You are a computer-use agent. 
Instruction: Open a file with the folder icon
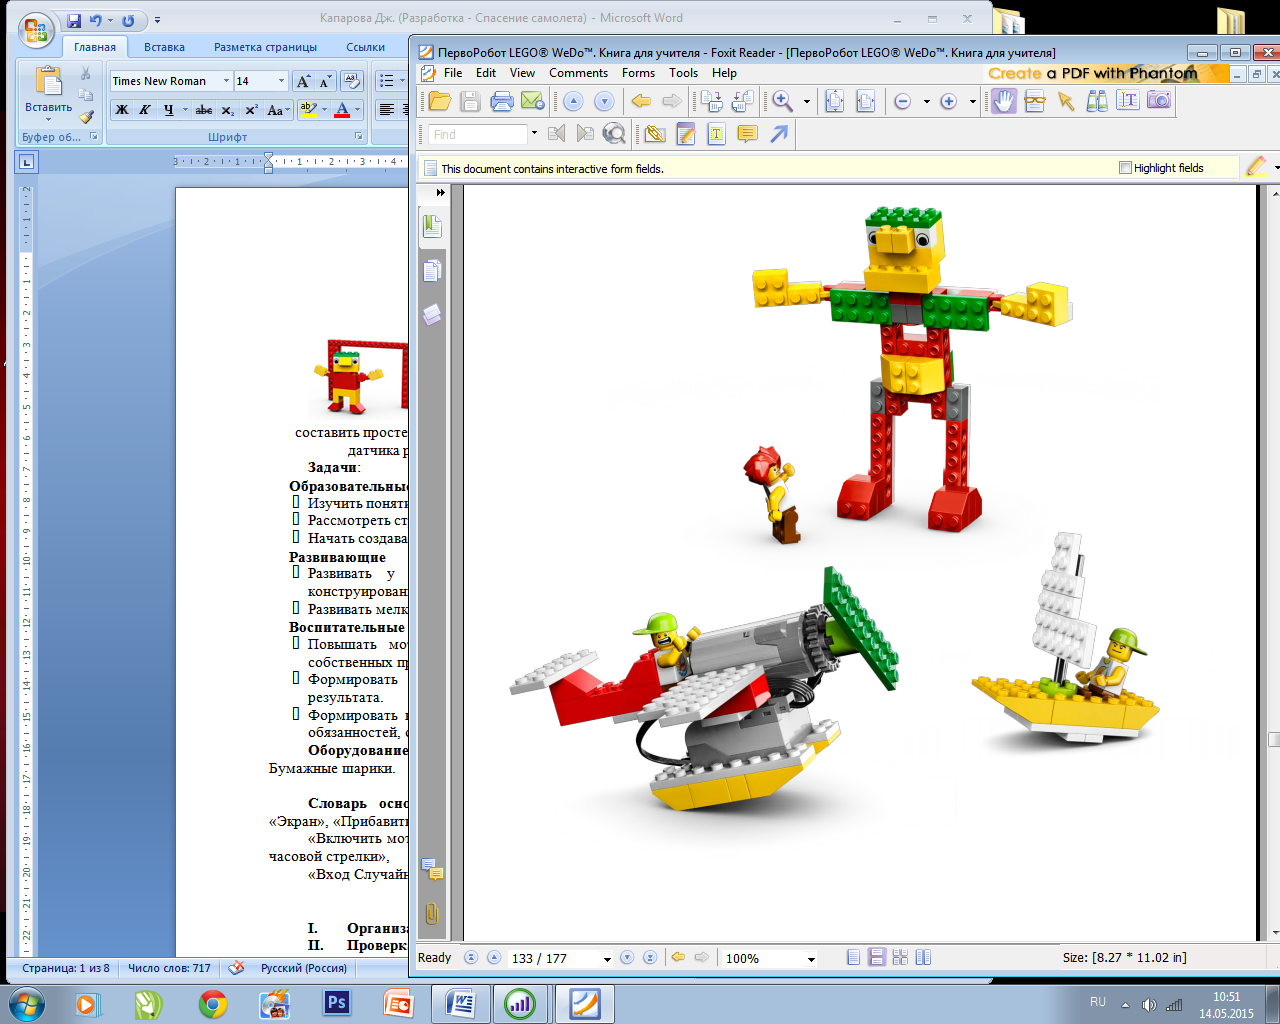click(439, 101)
